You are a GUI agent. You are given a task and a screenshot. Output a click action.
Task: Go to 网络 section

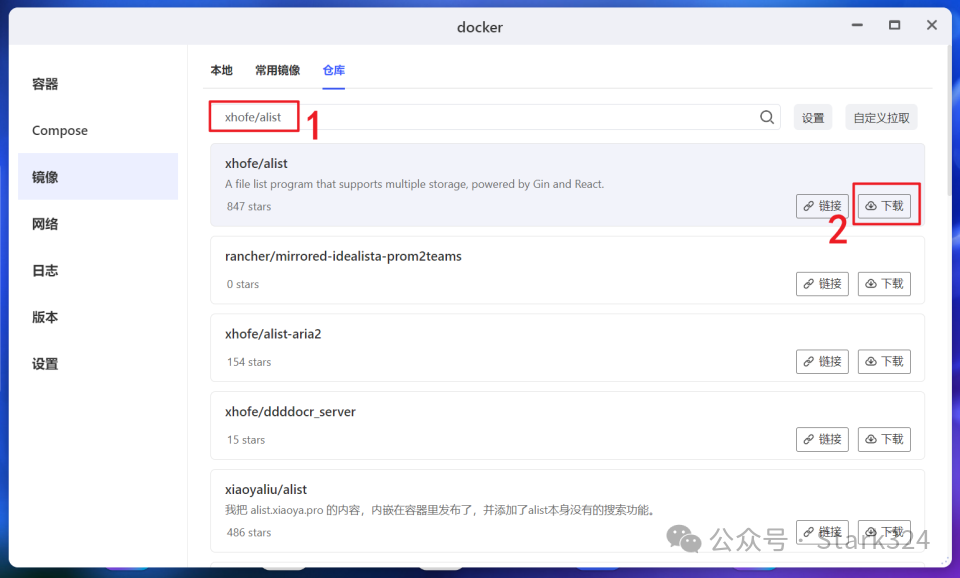tap(46, 224)
